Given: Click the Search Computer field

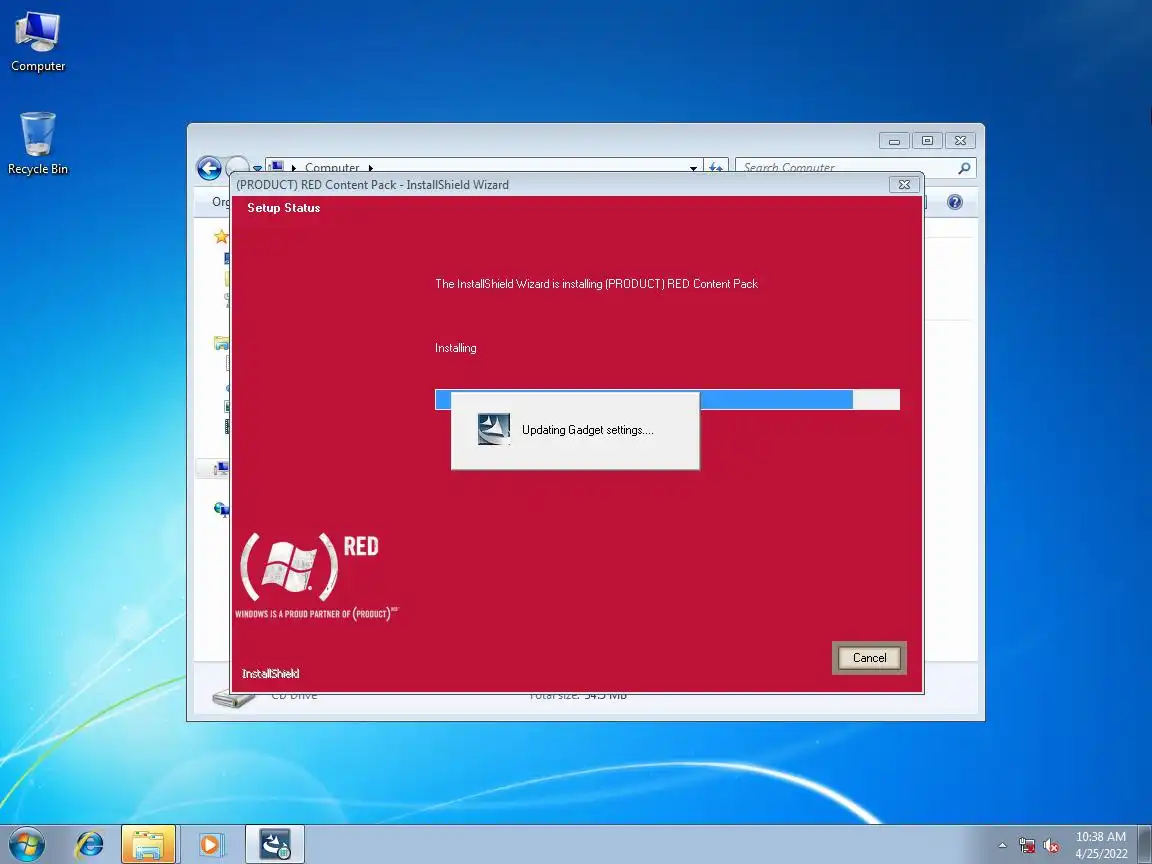Looking at the screenshot, I should point(856,168).
